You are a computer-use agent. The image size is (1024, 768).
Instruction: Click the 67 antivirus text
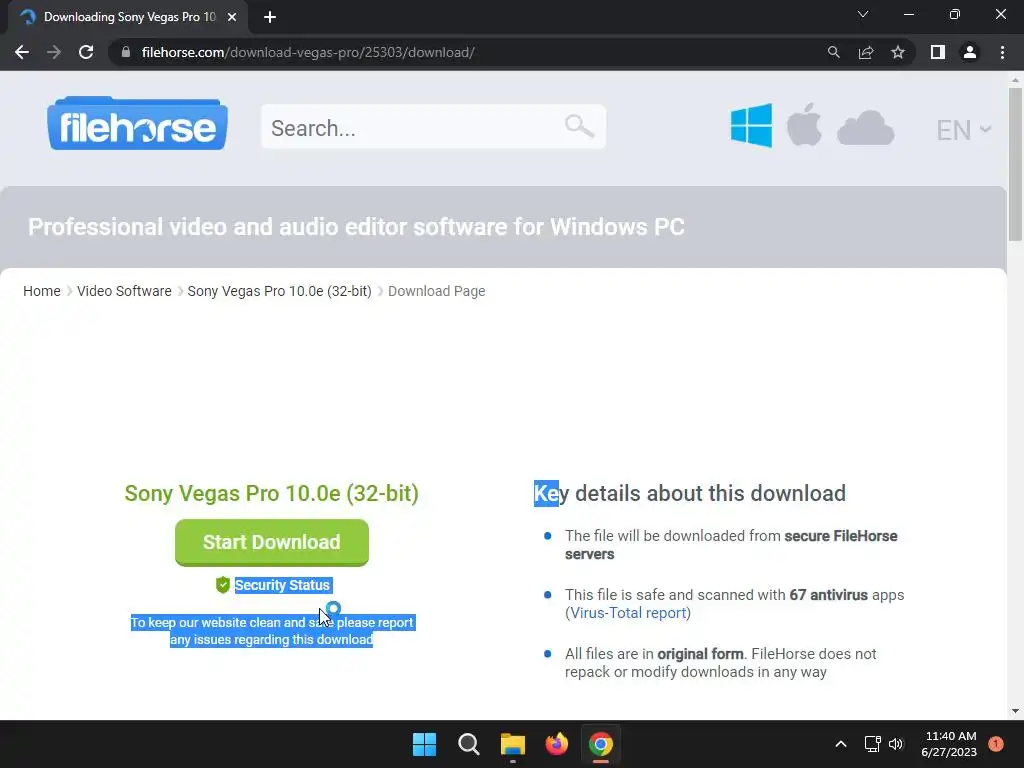tap(828, 595)
